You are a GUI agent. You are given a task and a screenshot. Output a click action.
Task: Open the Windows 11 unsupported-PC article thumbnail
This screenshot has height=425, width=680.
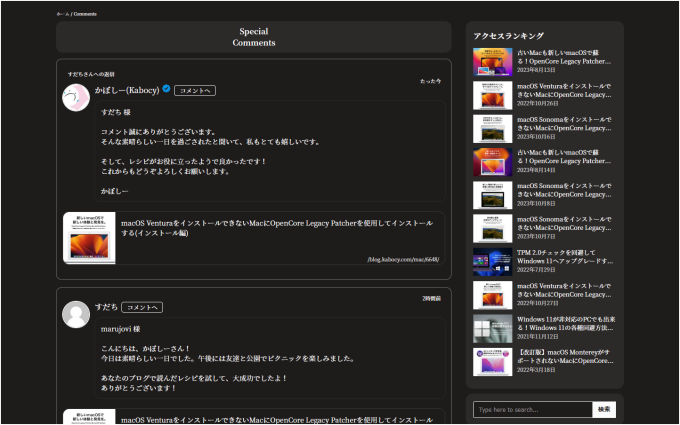tap(493, 328)
